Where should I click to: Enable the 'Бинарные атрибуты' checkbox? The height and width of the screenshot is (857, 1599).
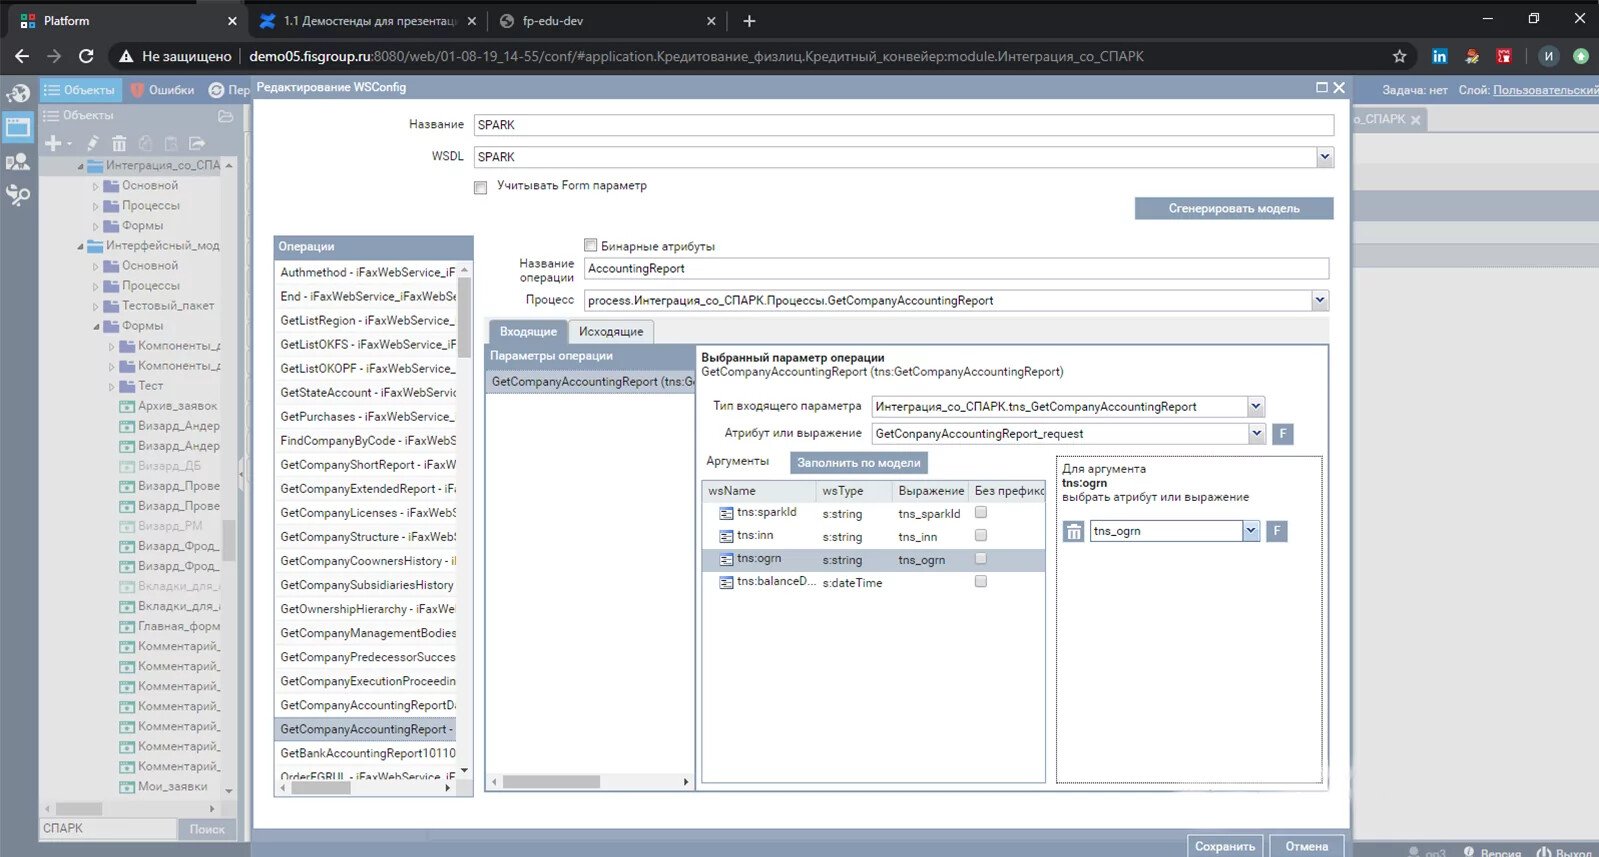(x=591, y=246)
